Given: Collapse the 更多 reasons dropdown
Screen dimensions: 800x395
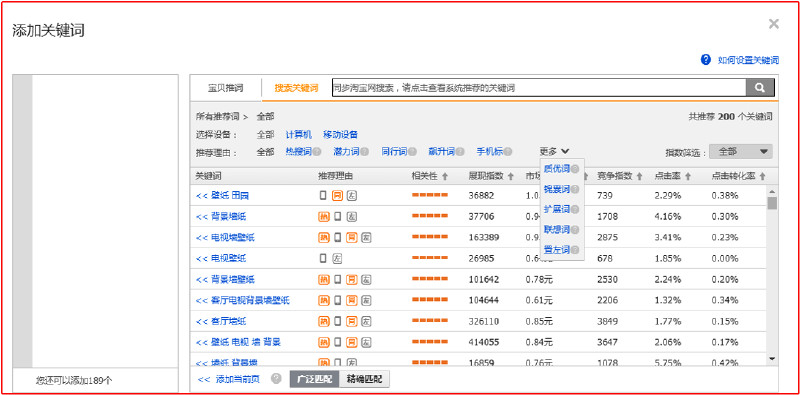Looking at the screenshot, I should (x=554, y=152).
